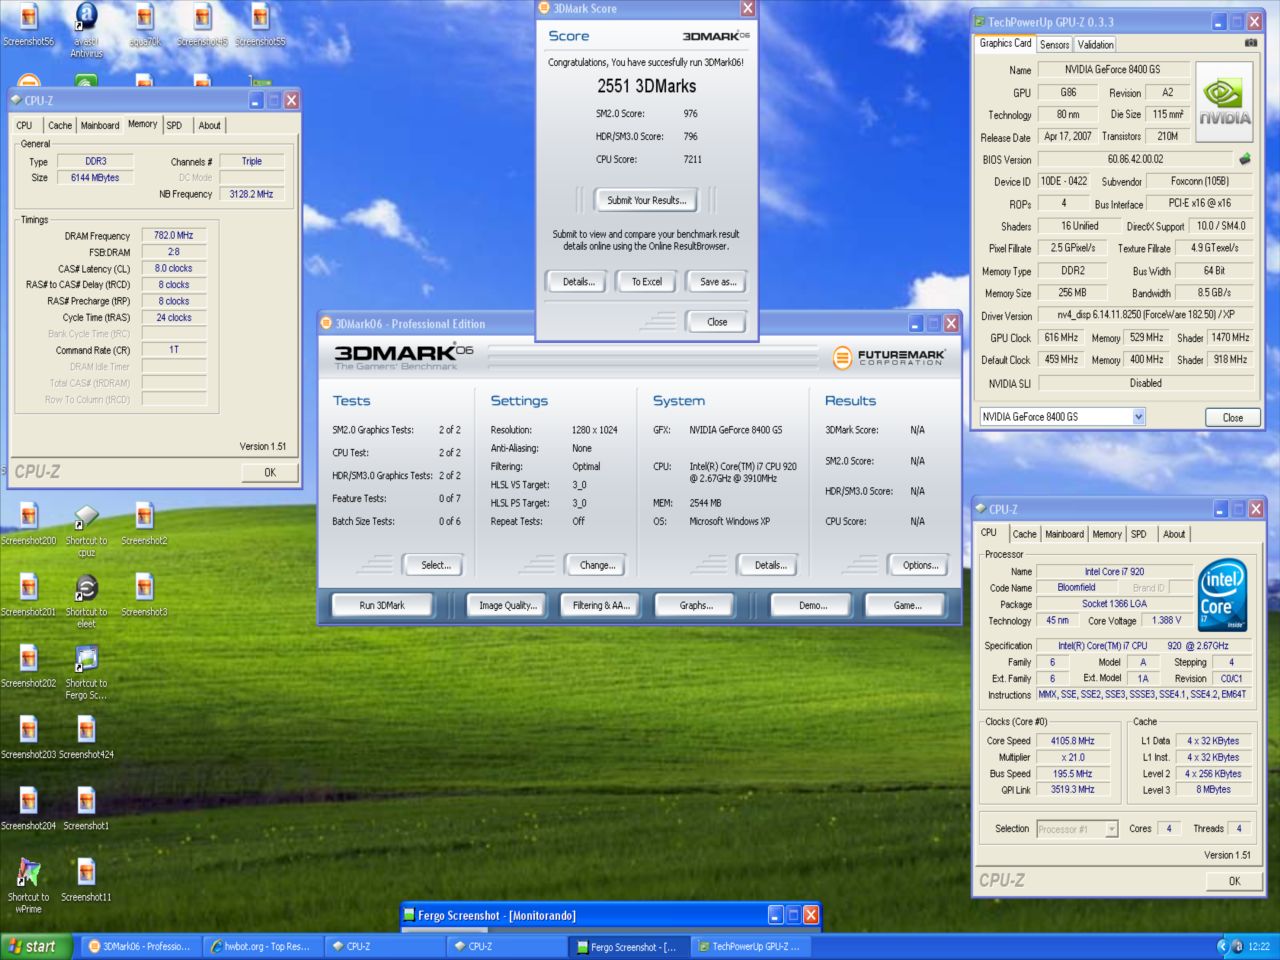Click the Close button in GPU-Z
This screenshot has height=960, width=1280.
(x=1232, y=417)
